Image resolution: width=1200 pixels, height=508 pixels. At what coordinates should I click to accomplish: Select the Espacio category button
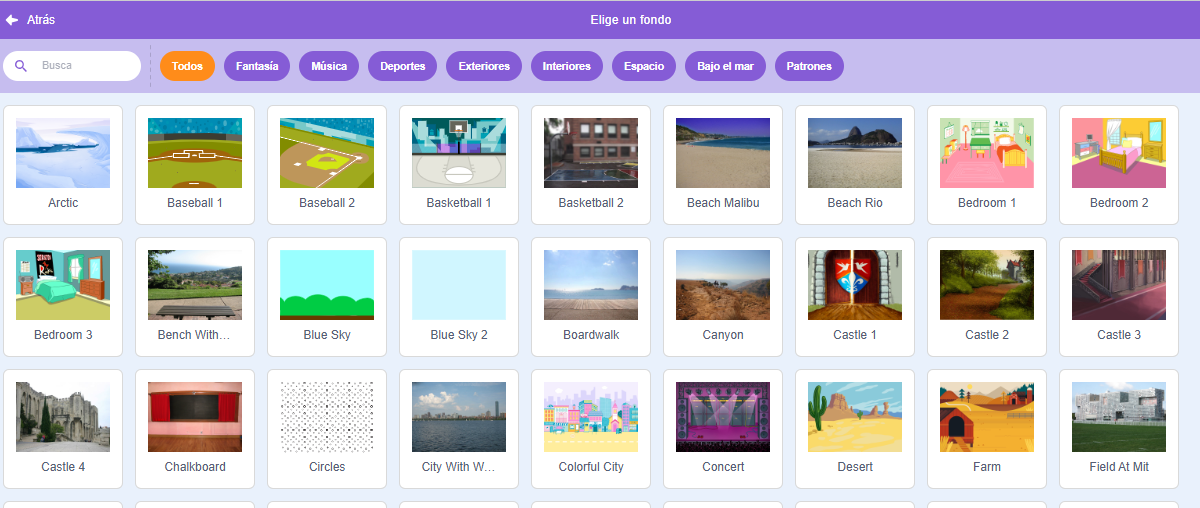644,66
